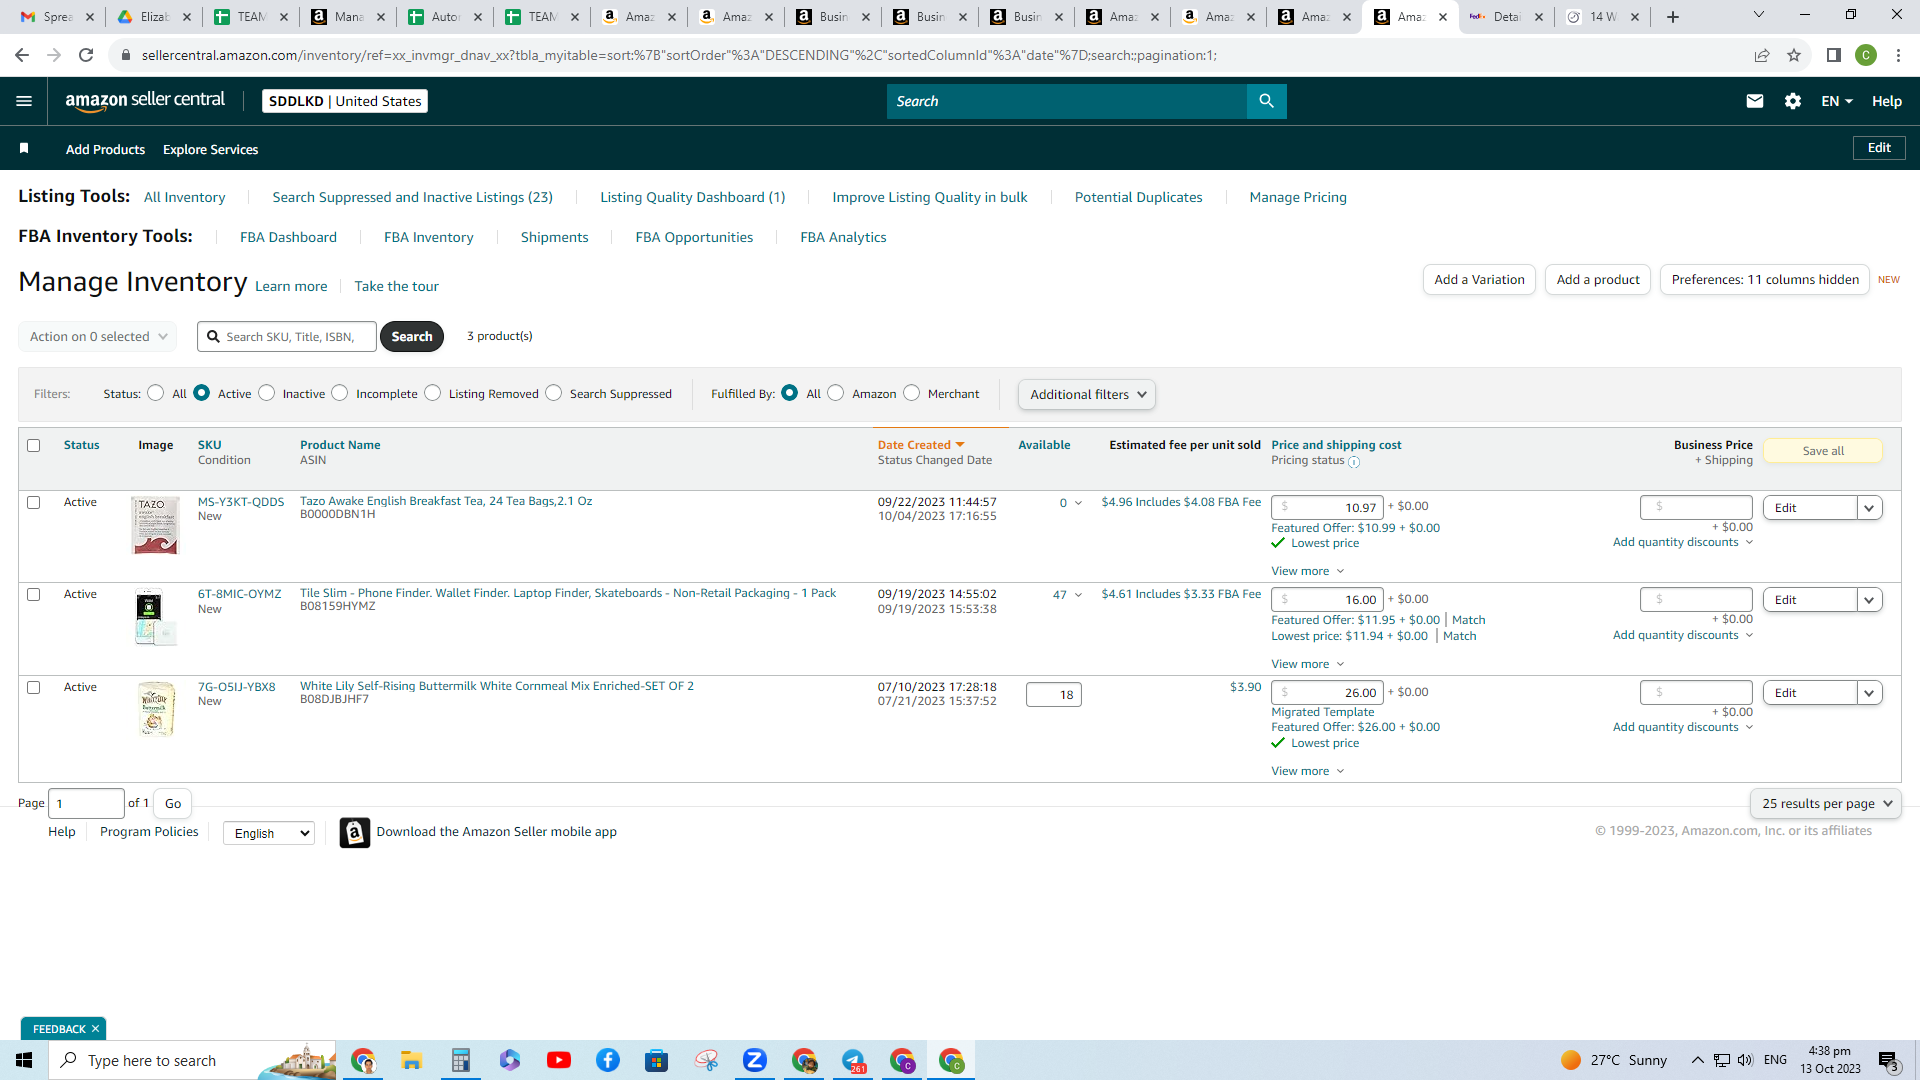Open the English language selector in footer
Image resolution: width=1920 pixels, height=1080 pixels.
coord(269,833)
